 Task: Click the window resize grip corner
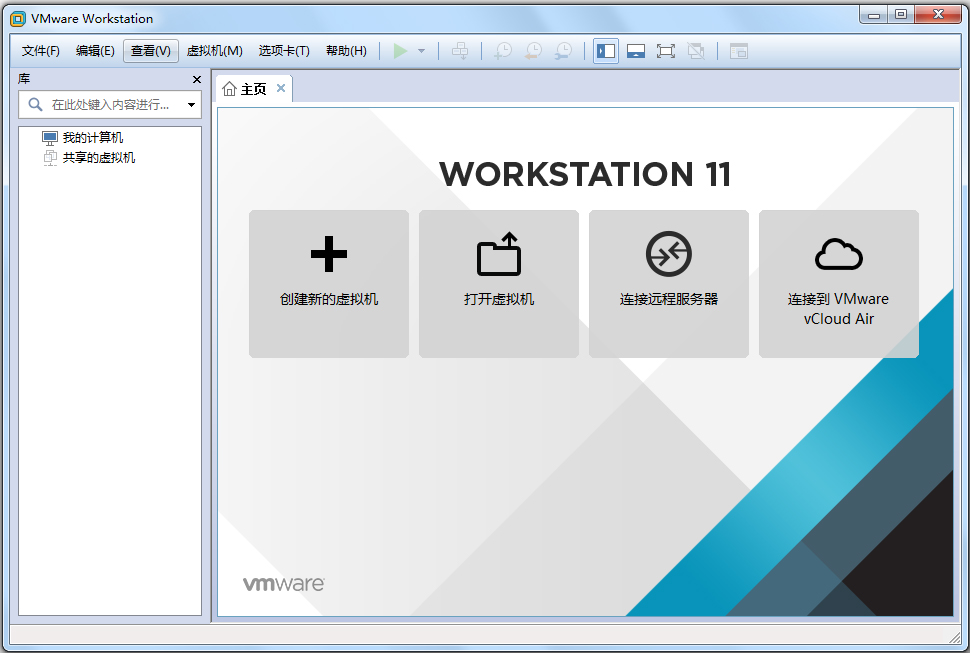click(x=955, y=636)
